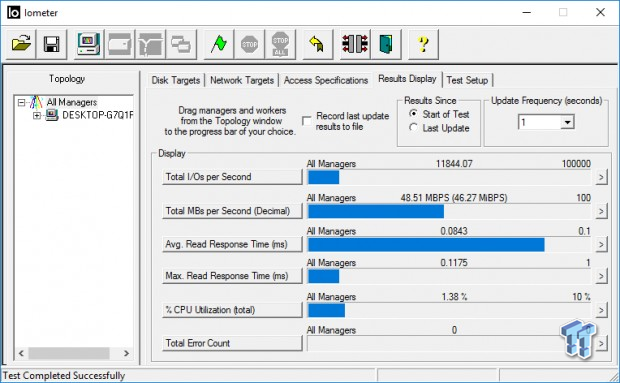Screen dimensions: 620x383
Task: Close the Iometer window
Action: point(600,13)
